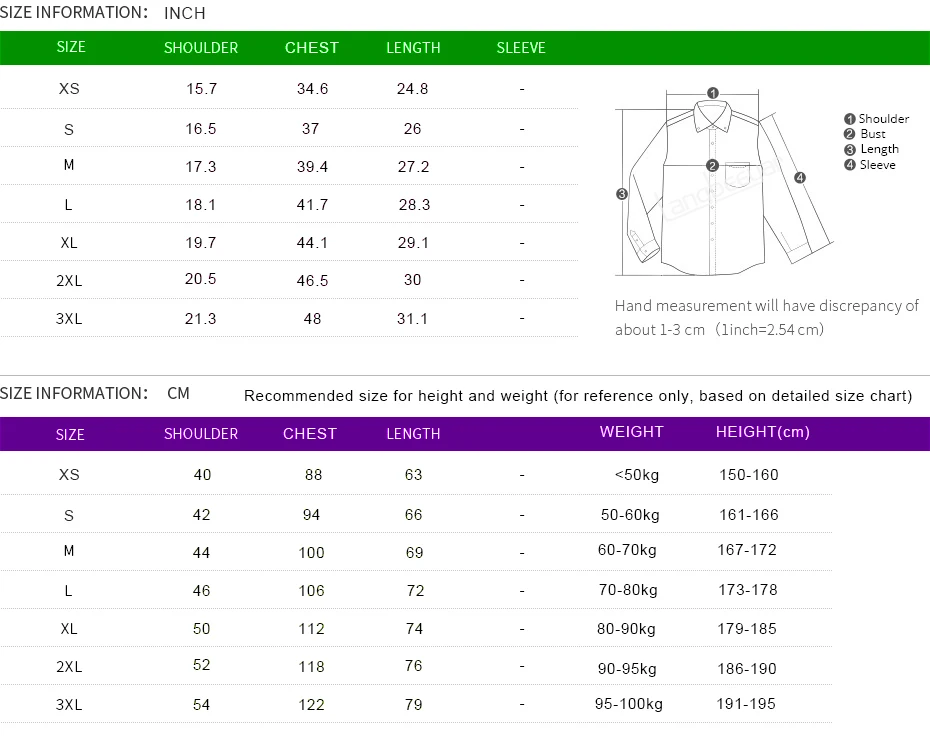Select the XS row in inch table
Screen dimensions: 930x738
69,89
